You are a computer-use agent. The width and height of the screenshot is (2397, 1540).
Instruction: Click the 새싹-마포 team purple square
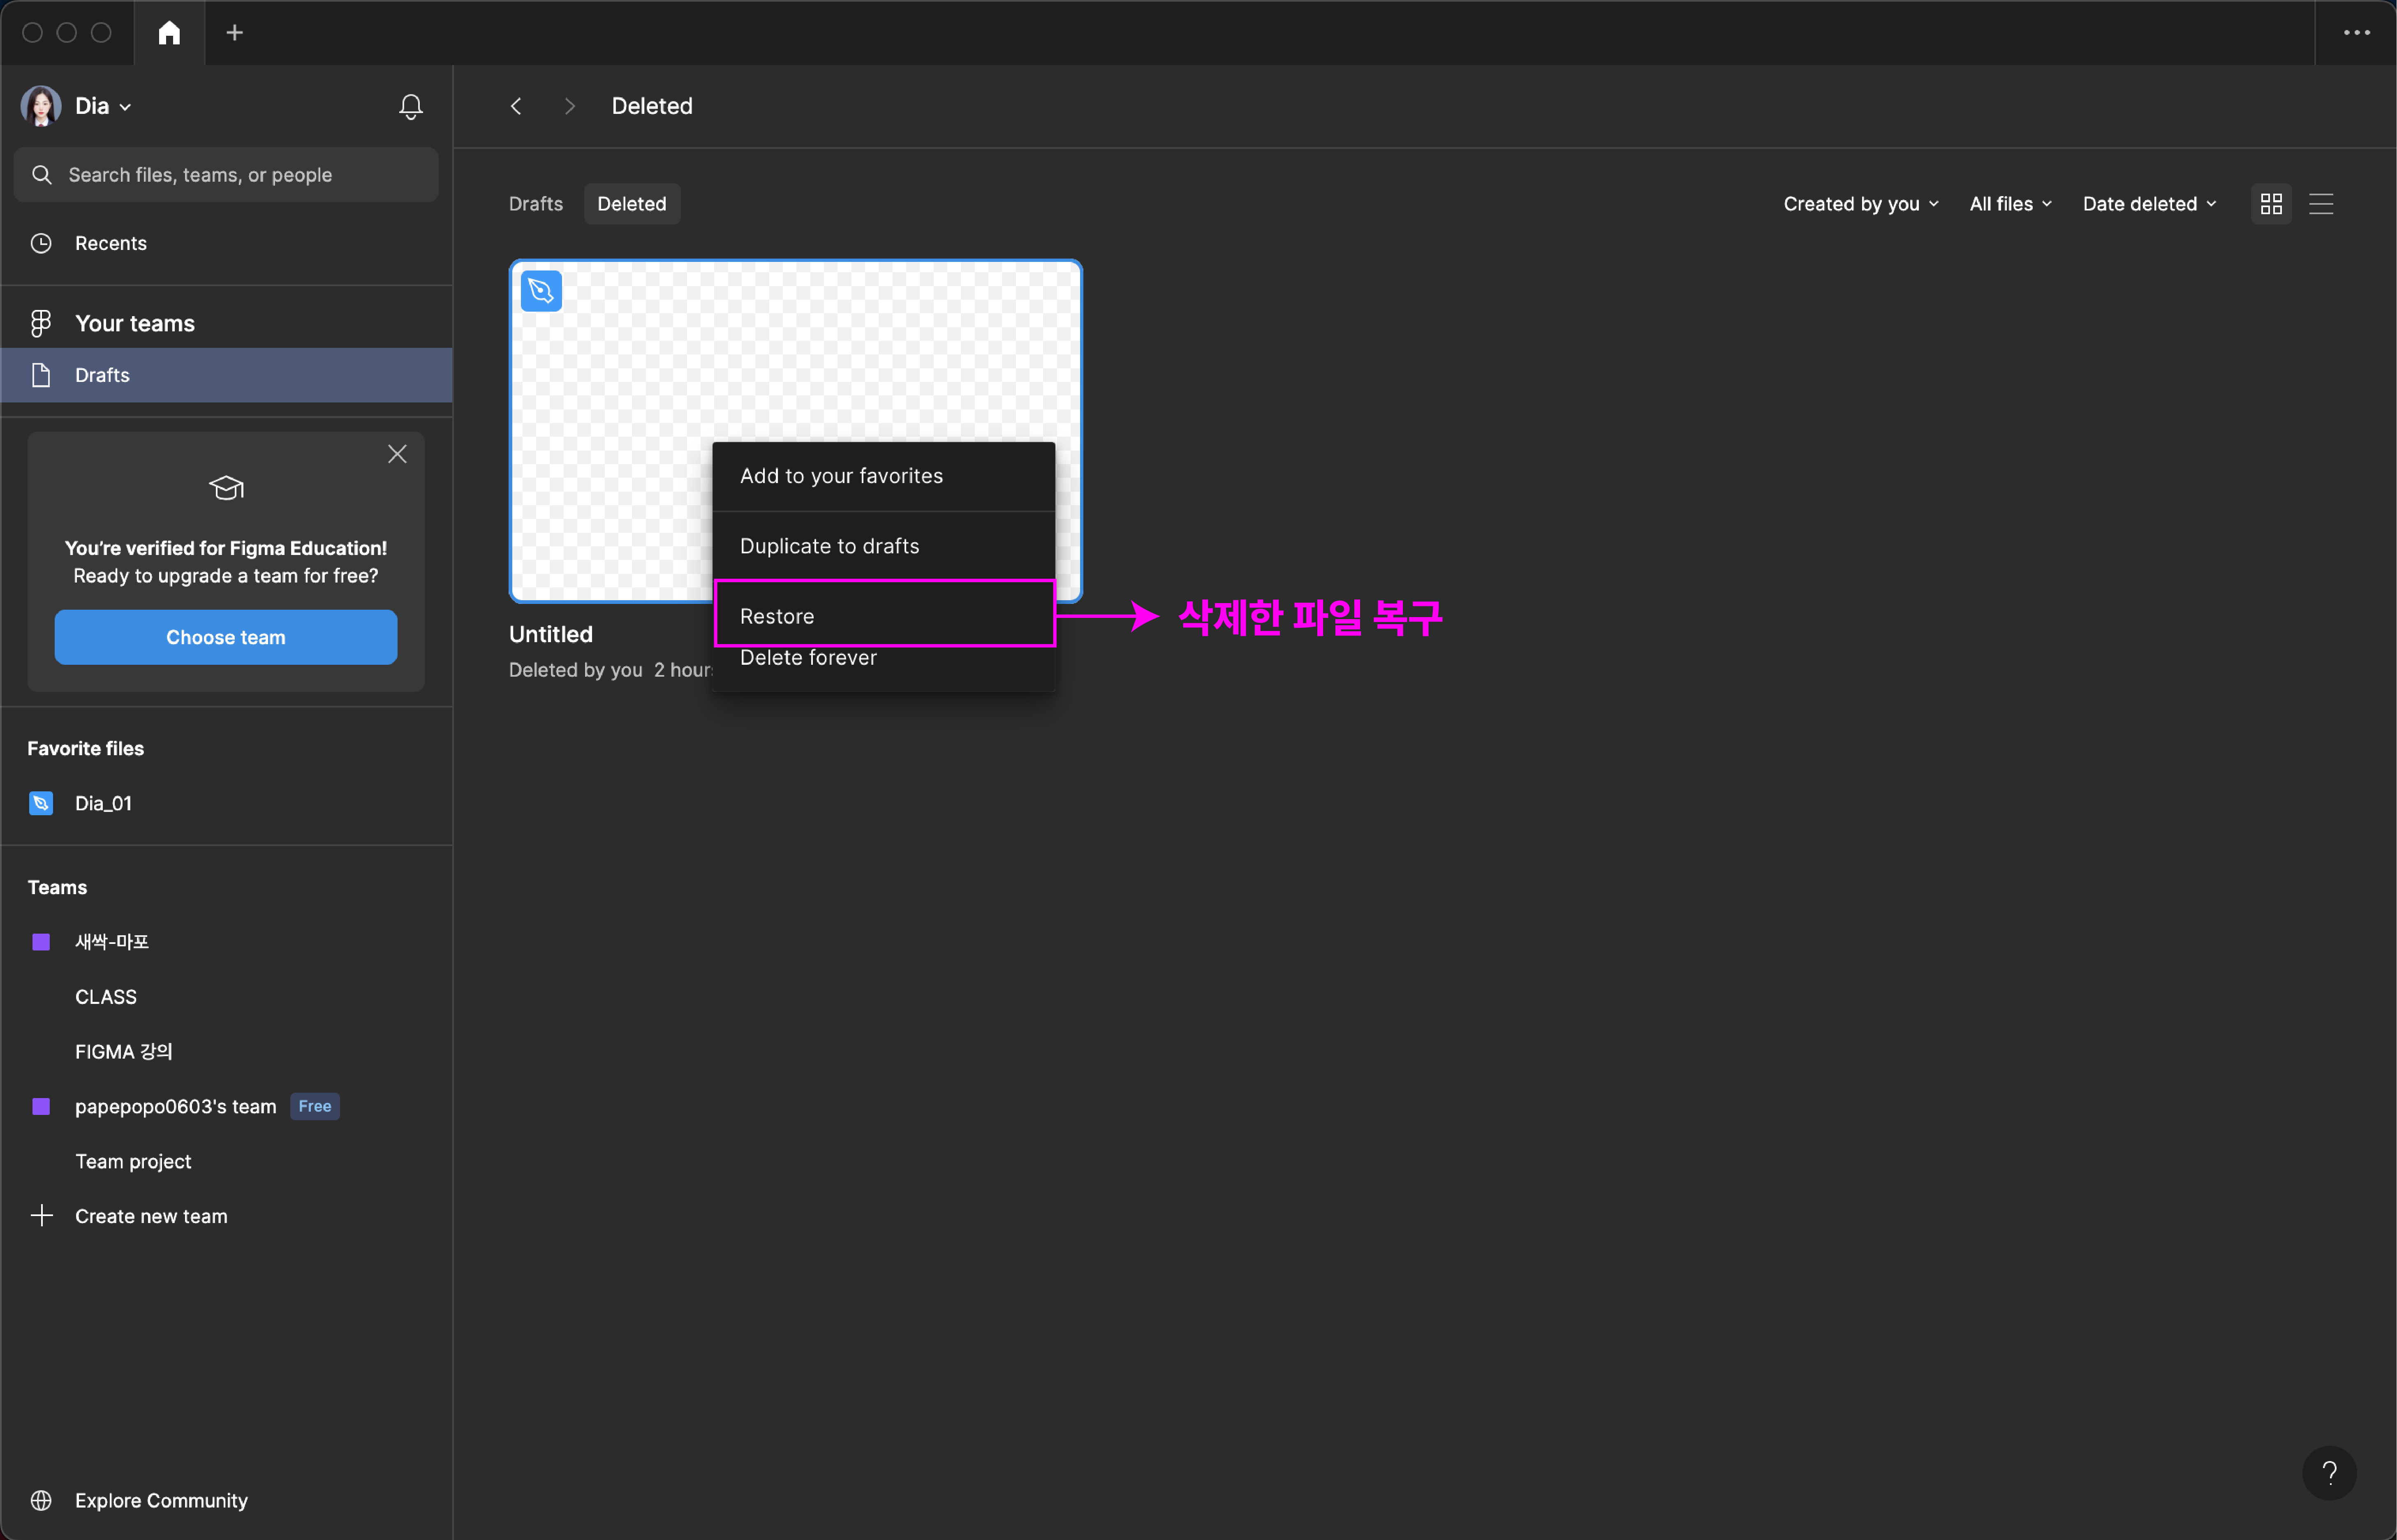click(x=41, y=942)
